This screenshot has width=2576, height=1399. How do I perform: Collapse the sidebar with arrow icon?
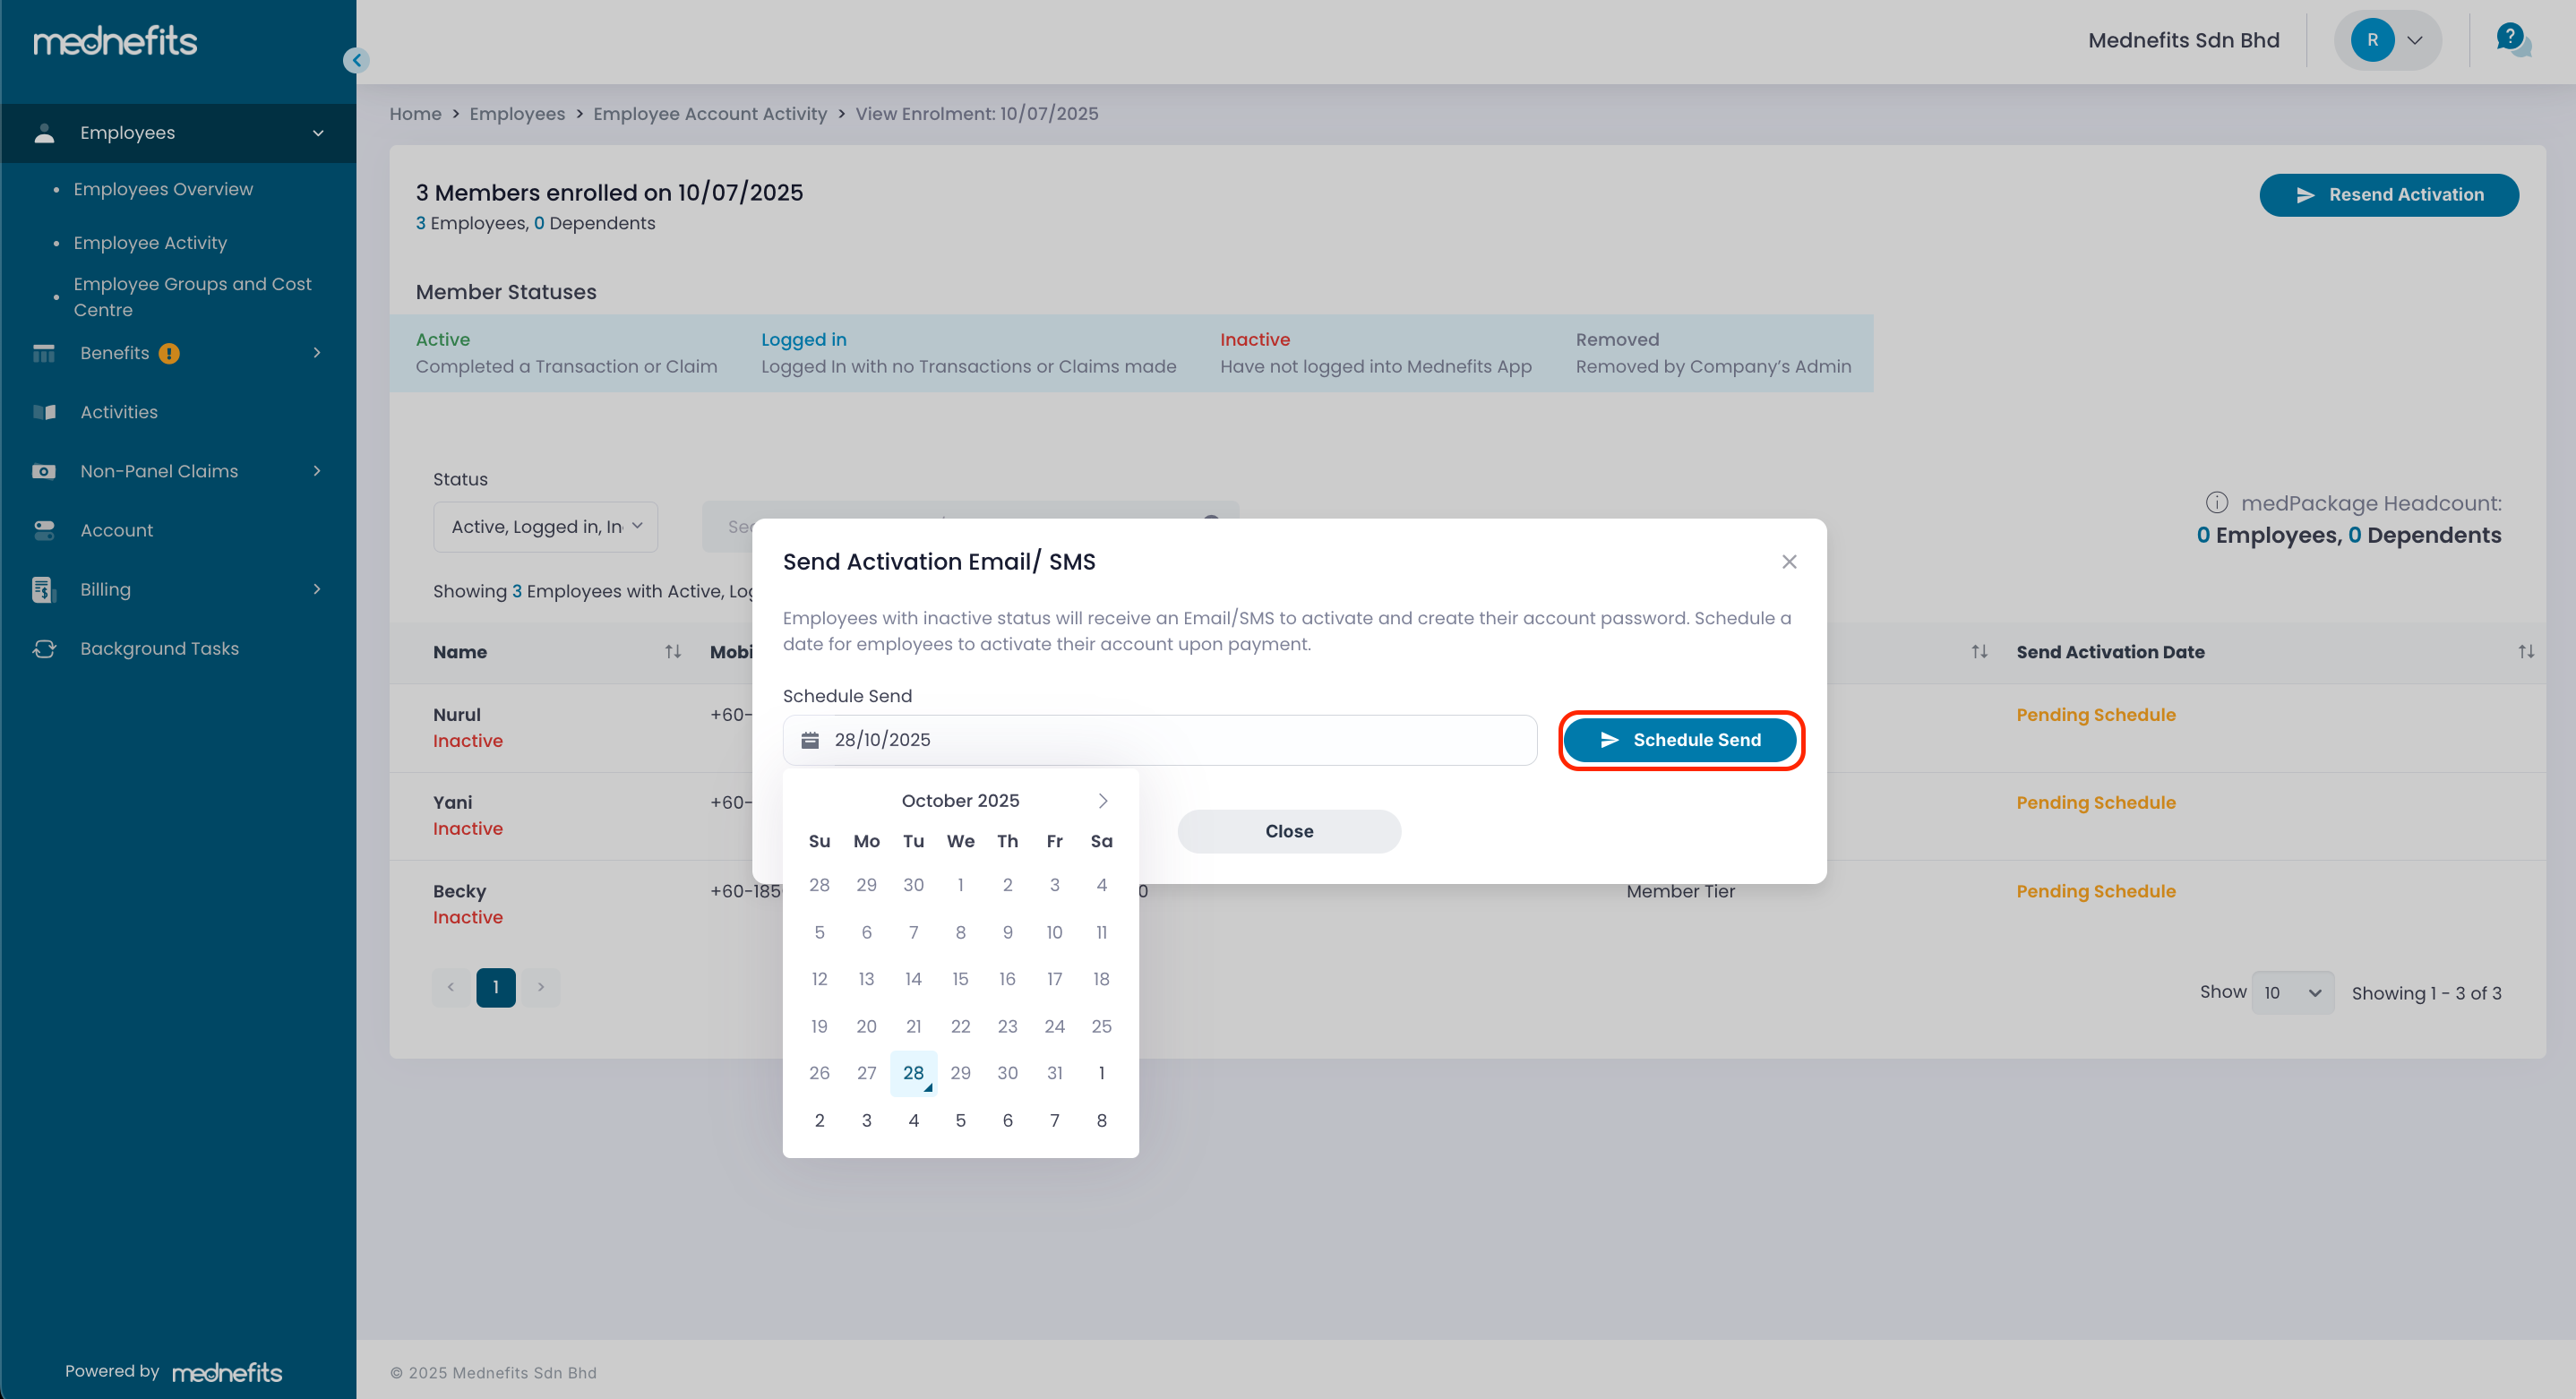(x=356, y=60)
